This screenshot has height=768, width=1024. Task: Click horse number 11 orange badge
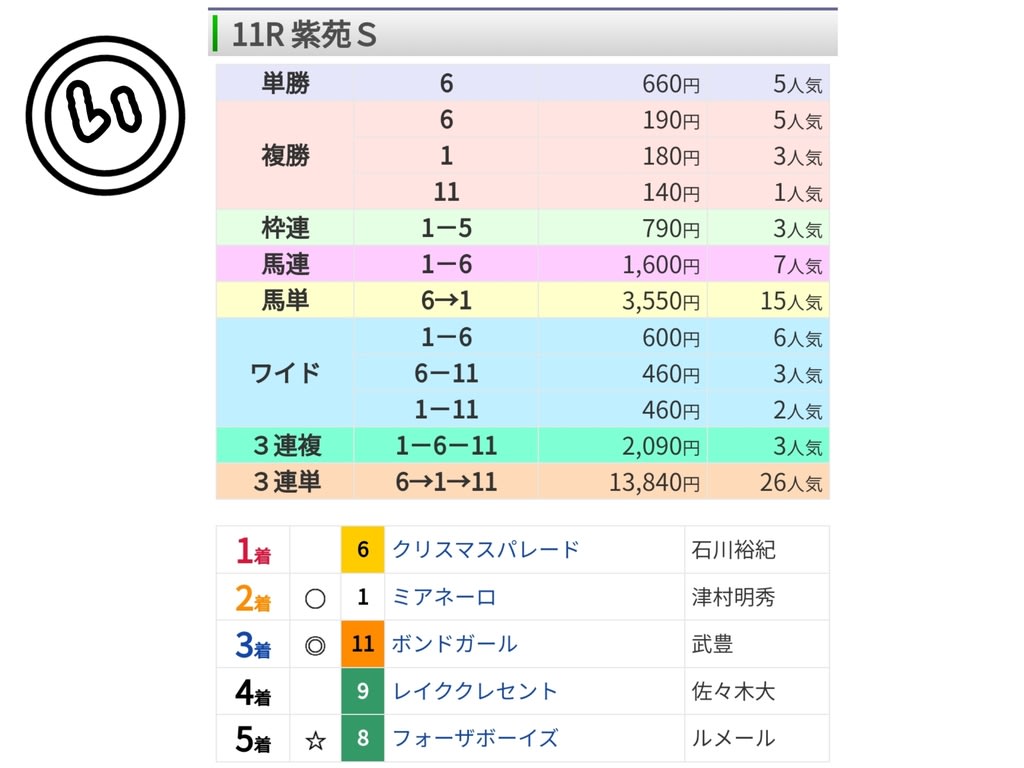[363, 644]
